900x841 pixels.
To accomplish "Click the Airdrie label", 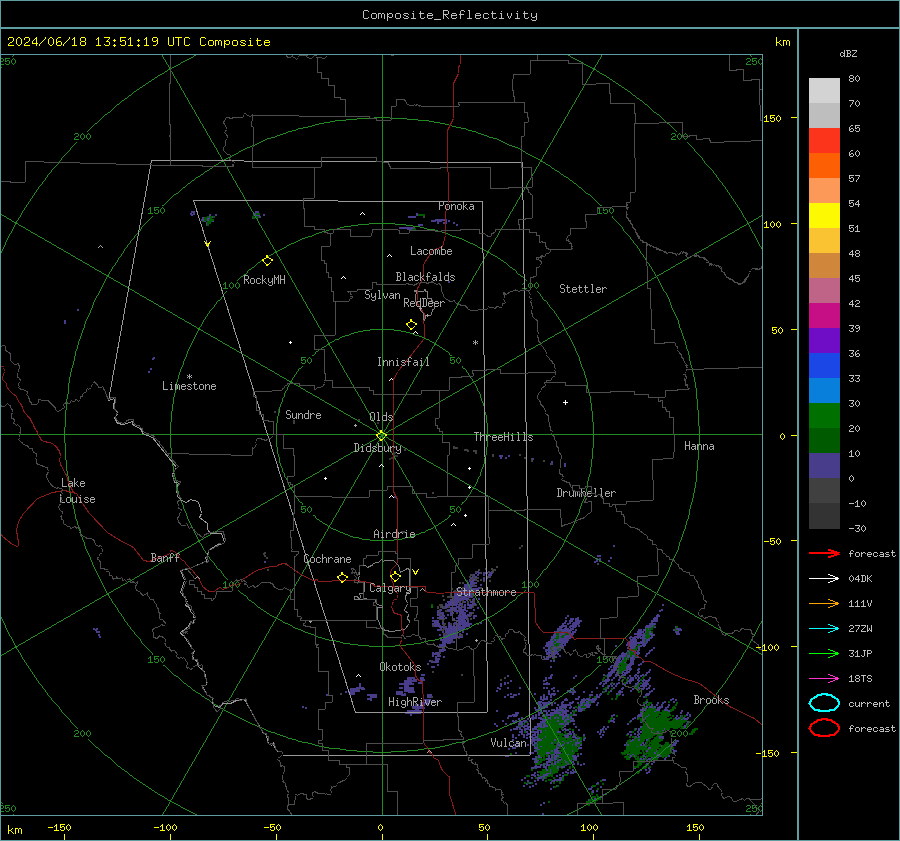I will [394, 534].
